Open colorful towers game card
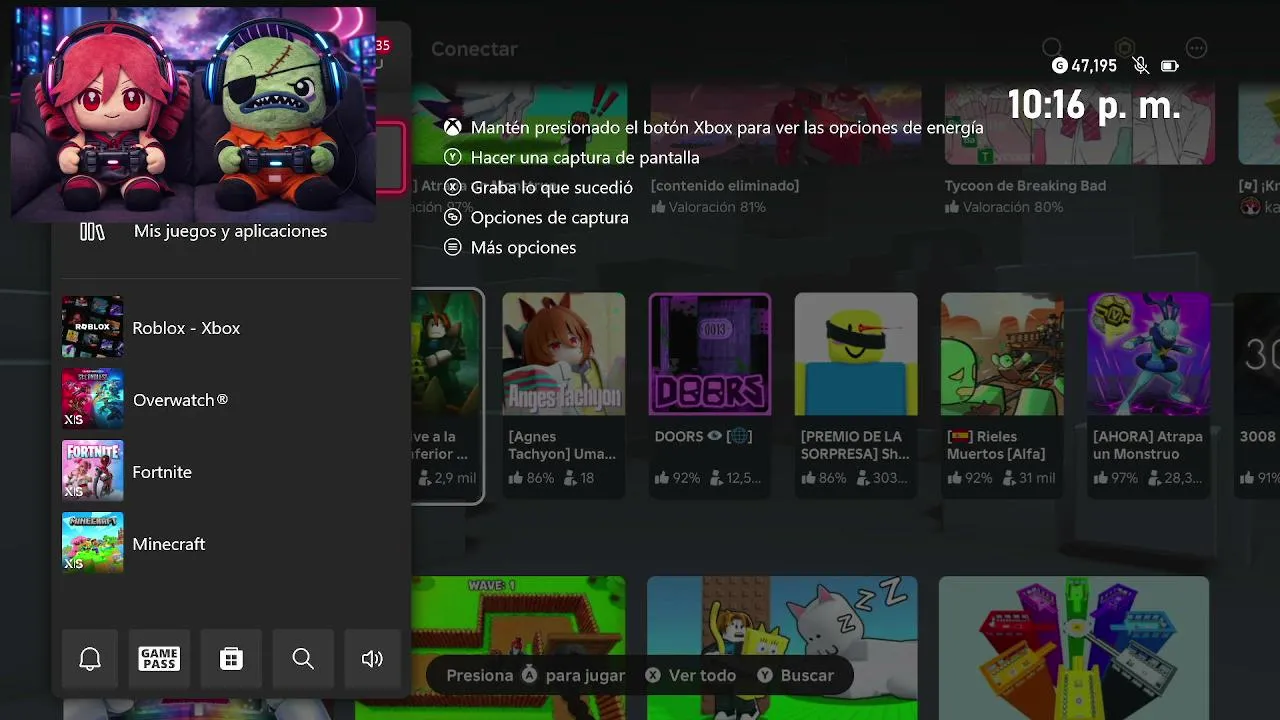This screenshot has width=1280, height=720. pos(1074,648)
